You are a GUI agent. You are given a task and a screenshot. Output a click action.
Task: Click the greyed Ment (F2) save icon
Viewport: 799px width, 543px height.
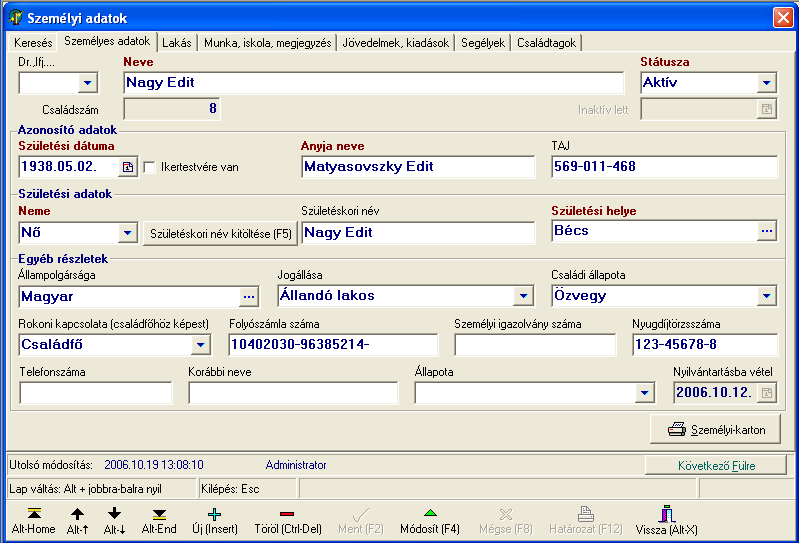(360, 514)
